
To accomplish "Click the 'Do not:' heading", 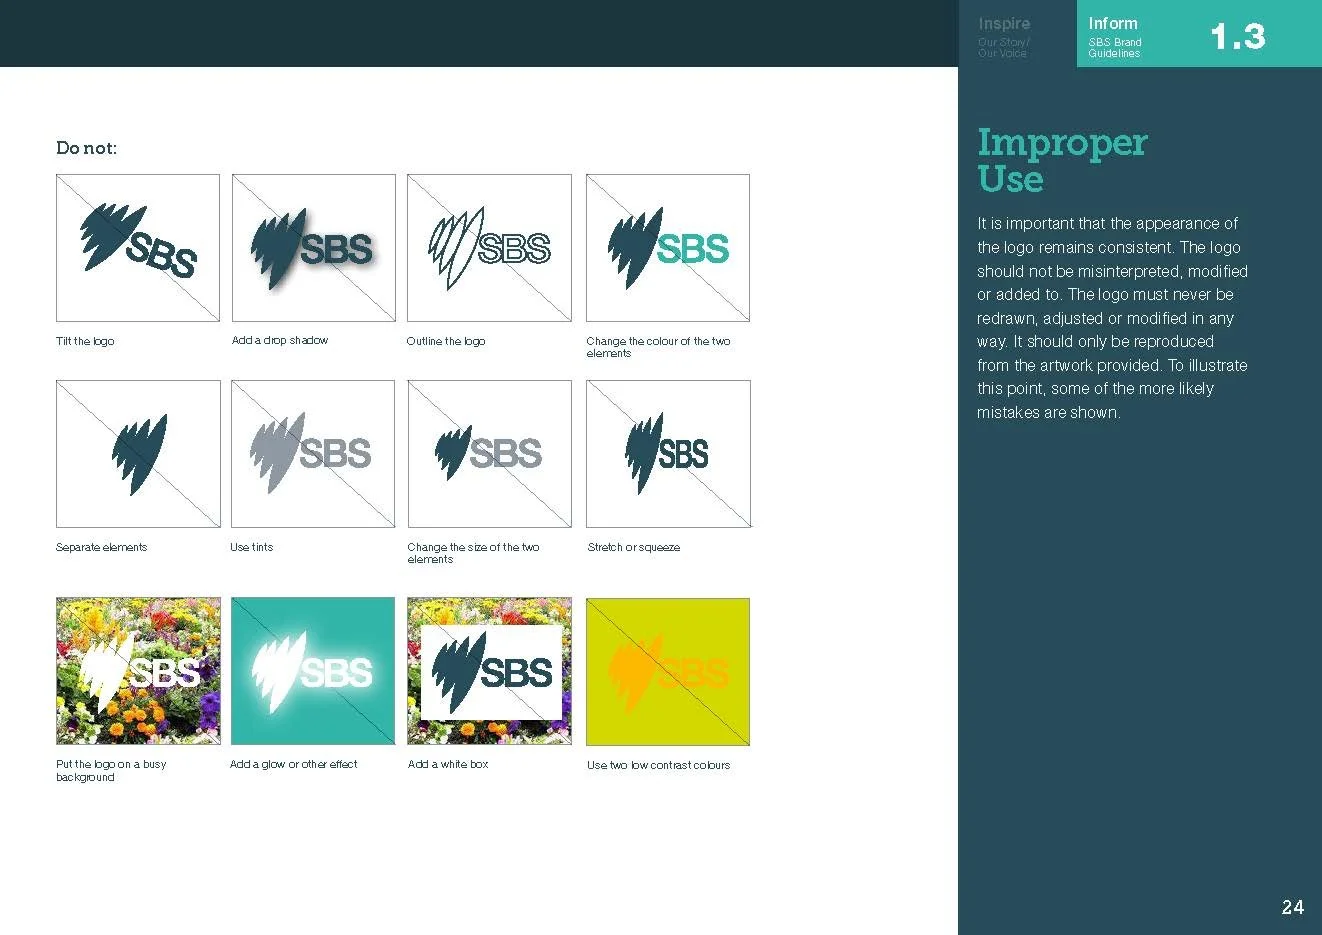I will click(x=87, y=148).
